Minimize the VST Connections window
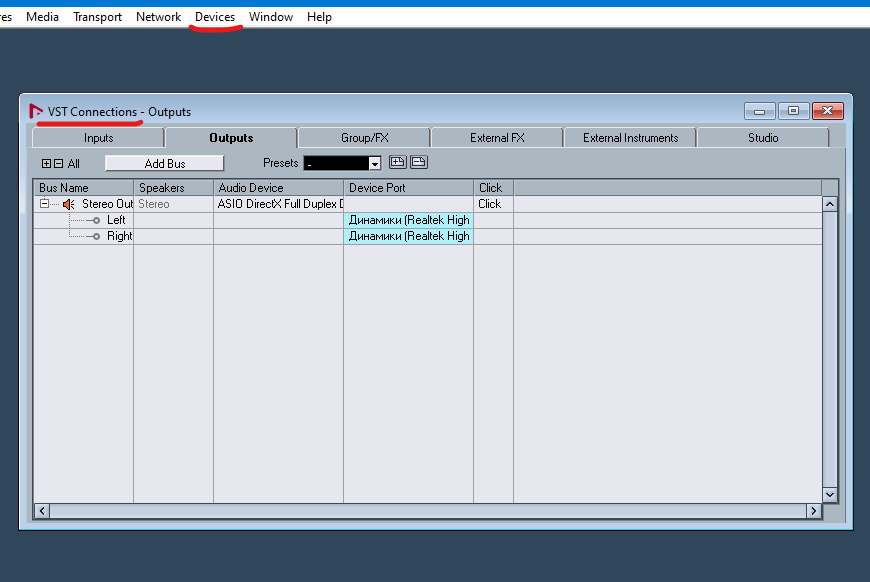Image resolution: width=870 pixels, height=582 pixels. pyautogui.click(x=760, y=111)
